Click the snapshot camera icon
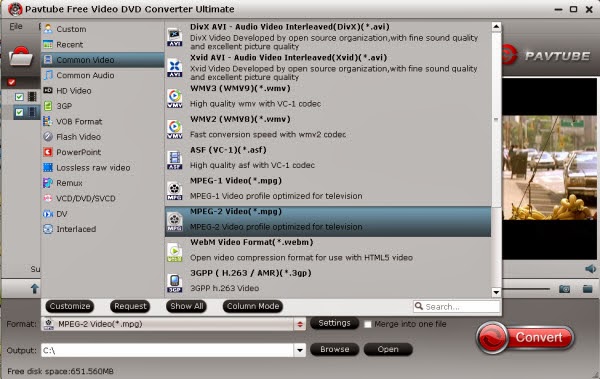Viewport: 600px width, 379px height. pyautogui.click(x=564, y=289)
